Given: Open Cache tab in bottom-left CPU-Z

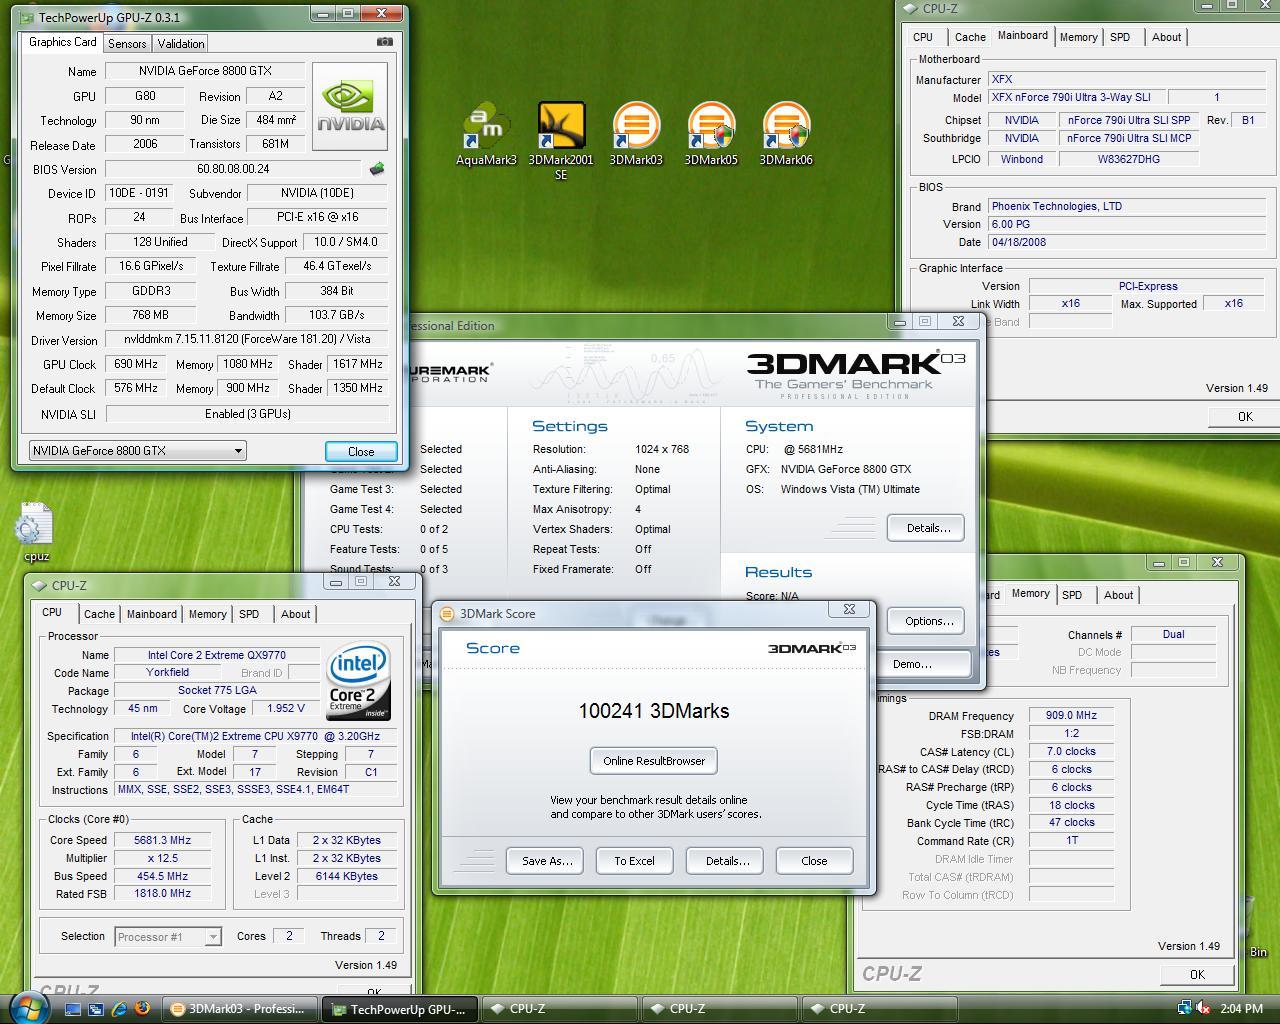Looking at the screenshot, I should tap(99, 614).
